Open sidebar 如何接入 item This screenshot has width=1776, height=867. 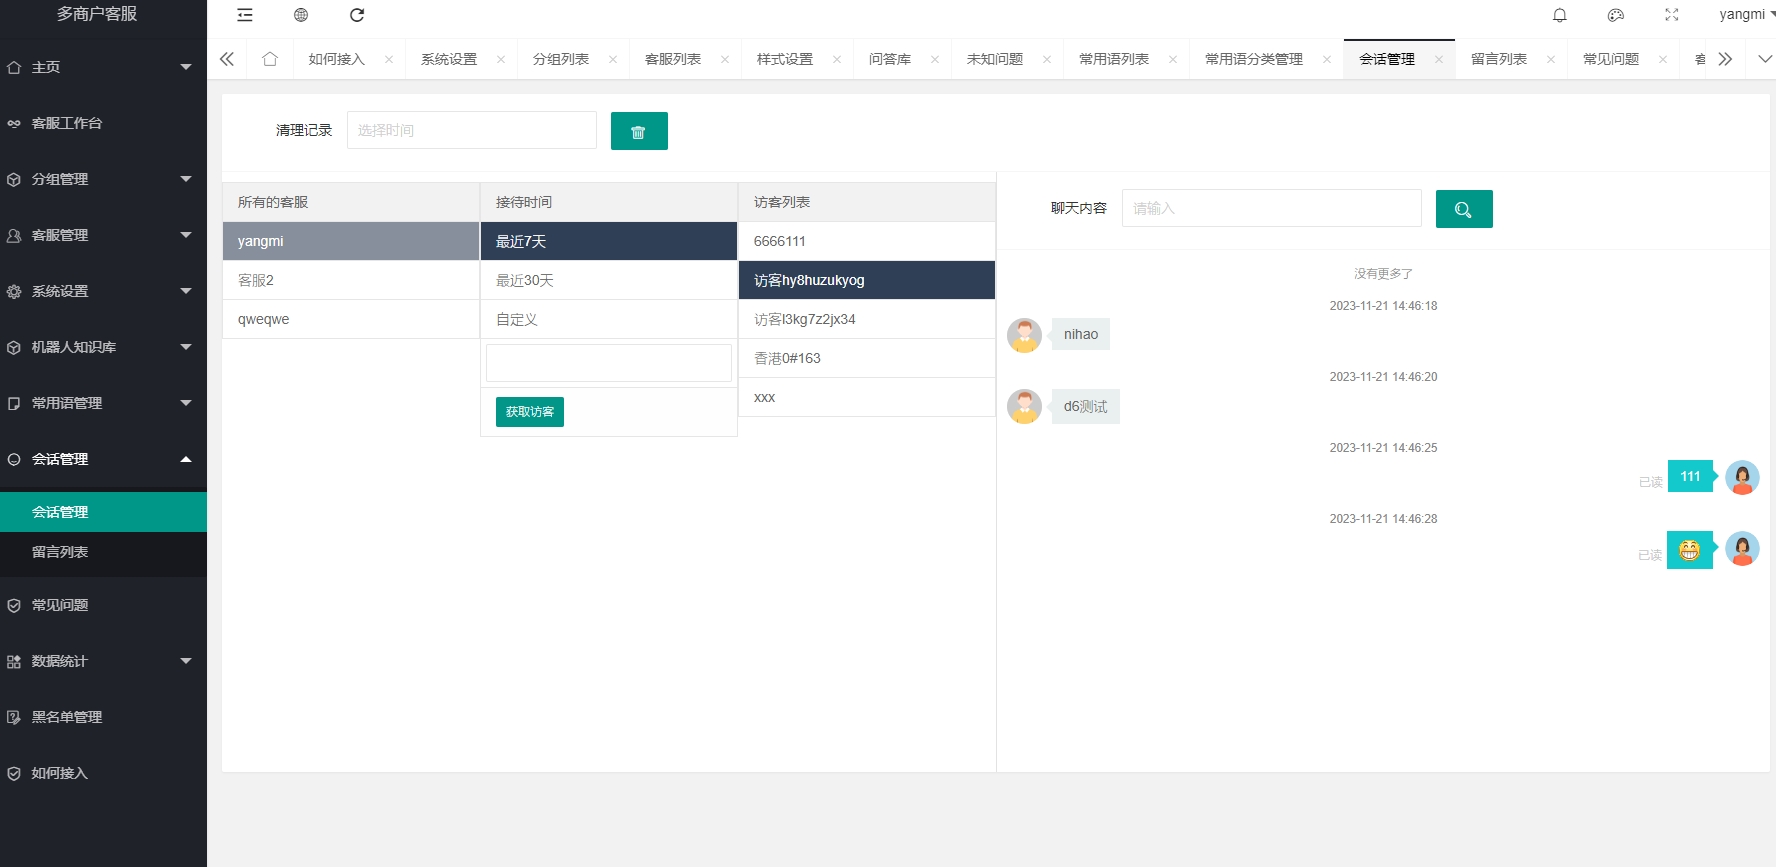tap(103, 773)
